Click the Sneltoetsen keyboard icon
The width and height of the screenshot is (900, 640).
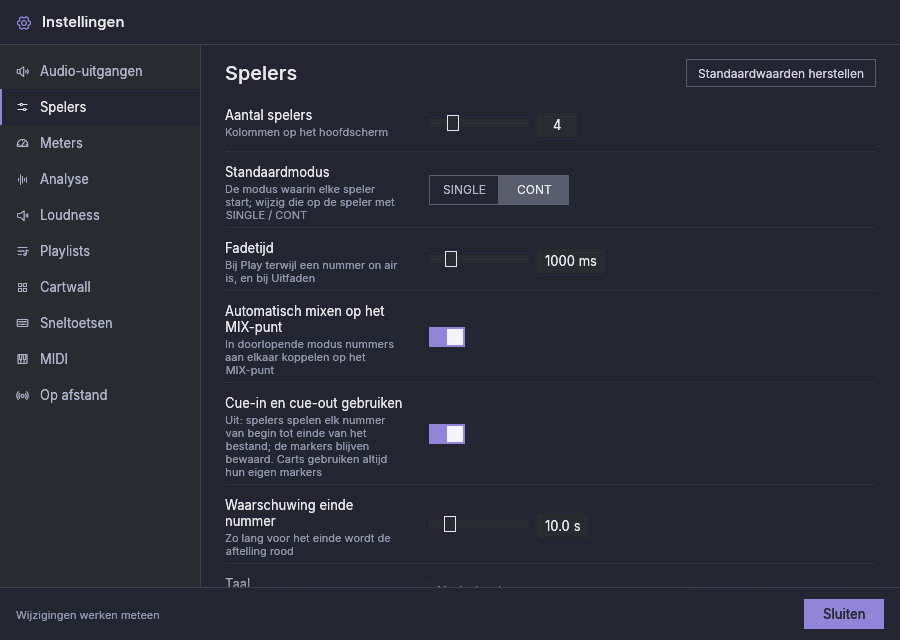[22, 323]
